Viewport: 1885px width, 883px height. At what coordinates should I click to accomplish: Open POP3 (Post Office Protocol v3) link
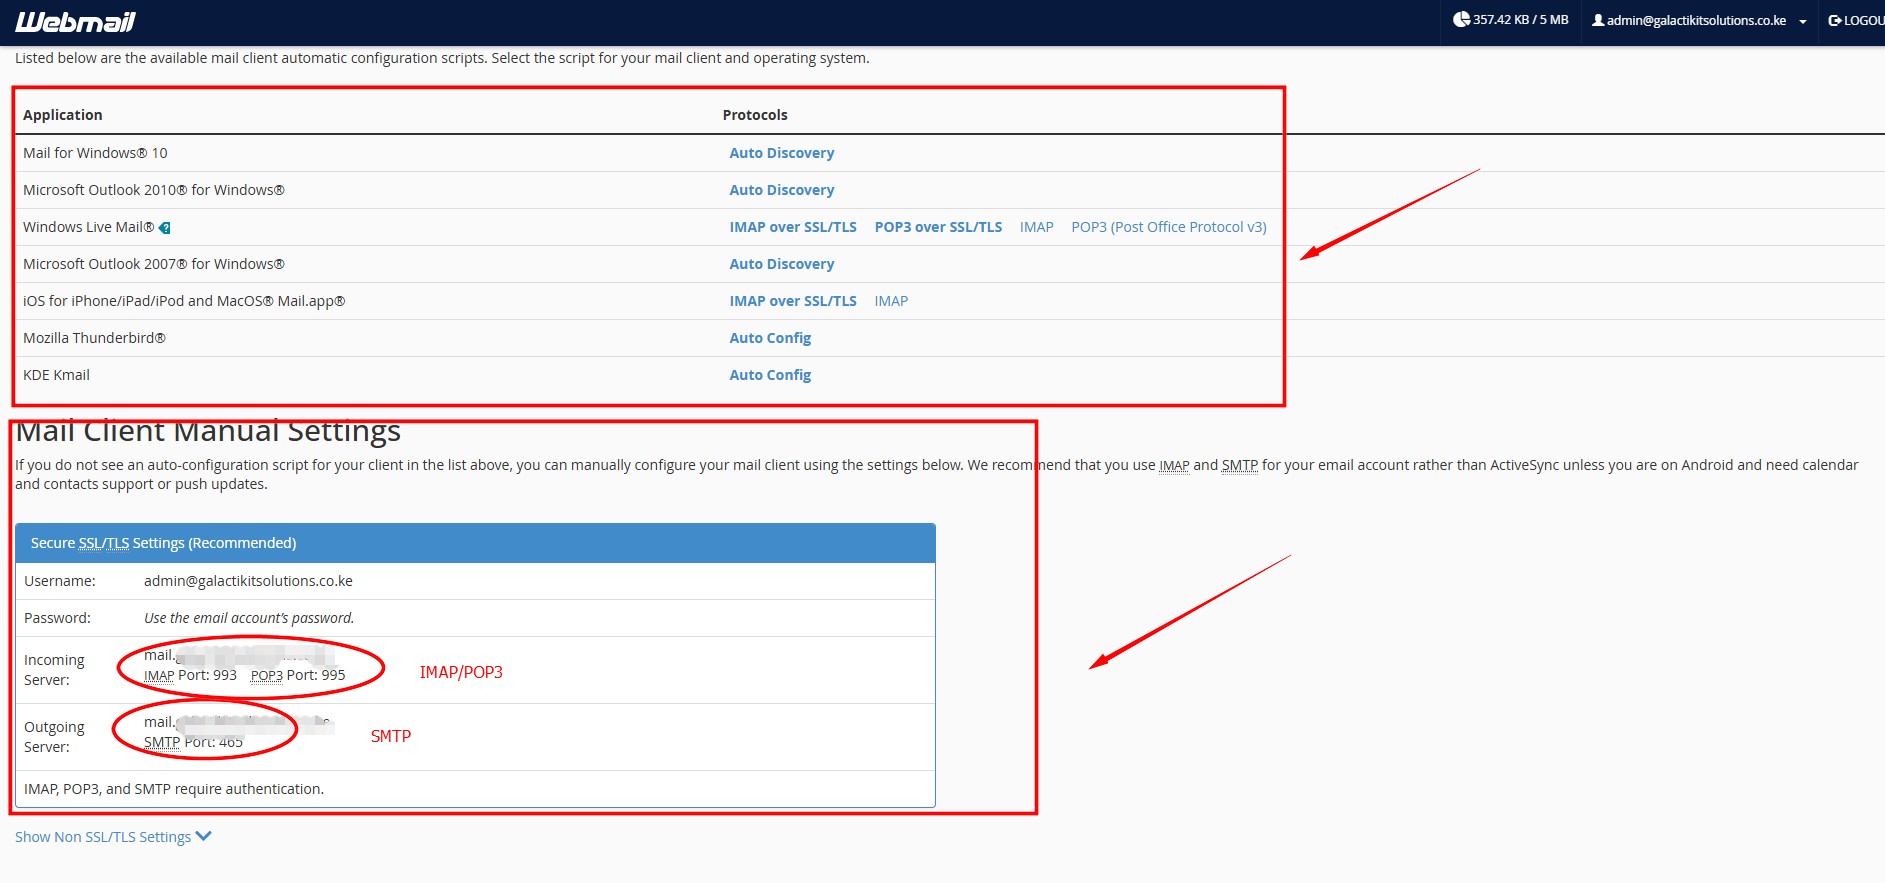[x=1168, y=227]
